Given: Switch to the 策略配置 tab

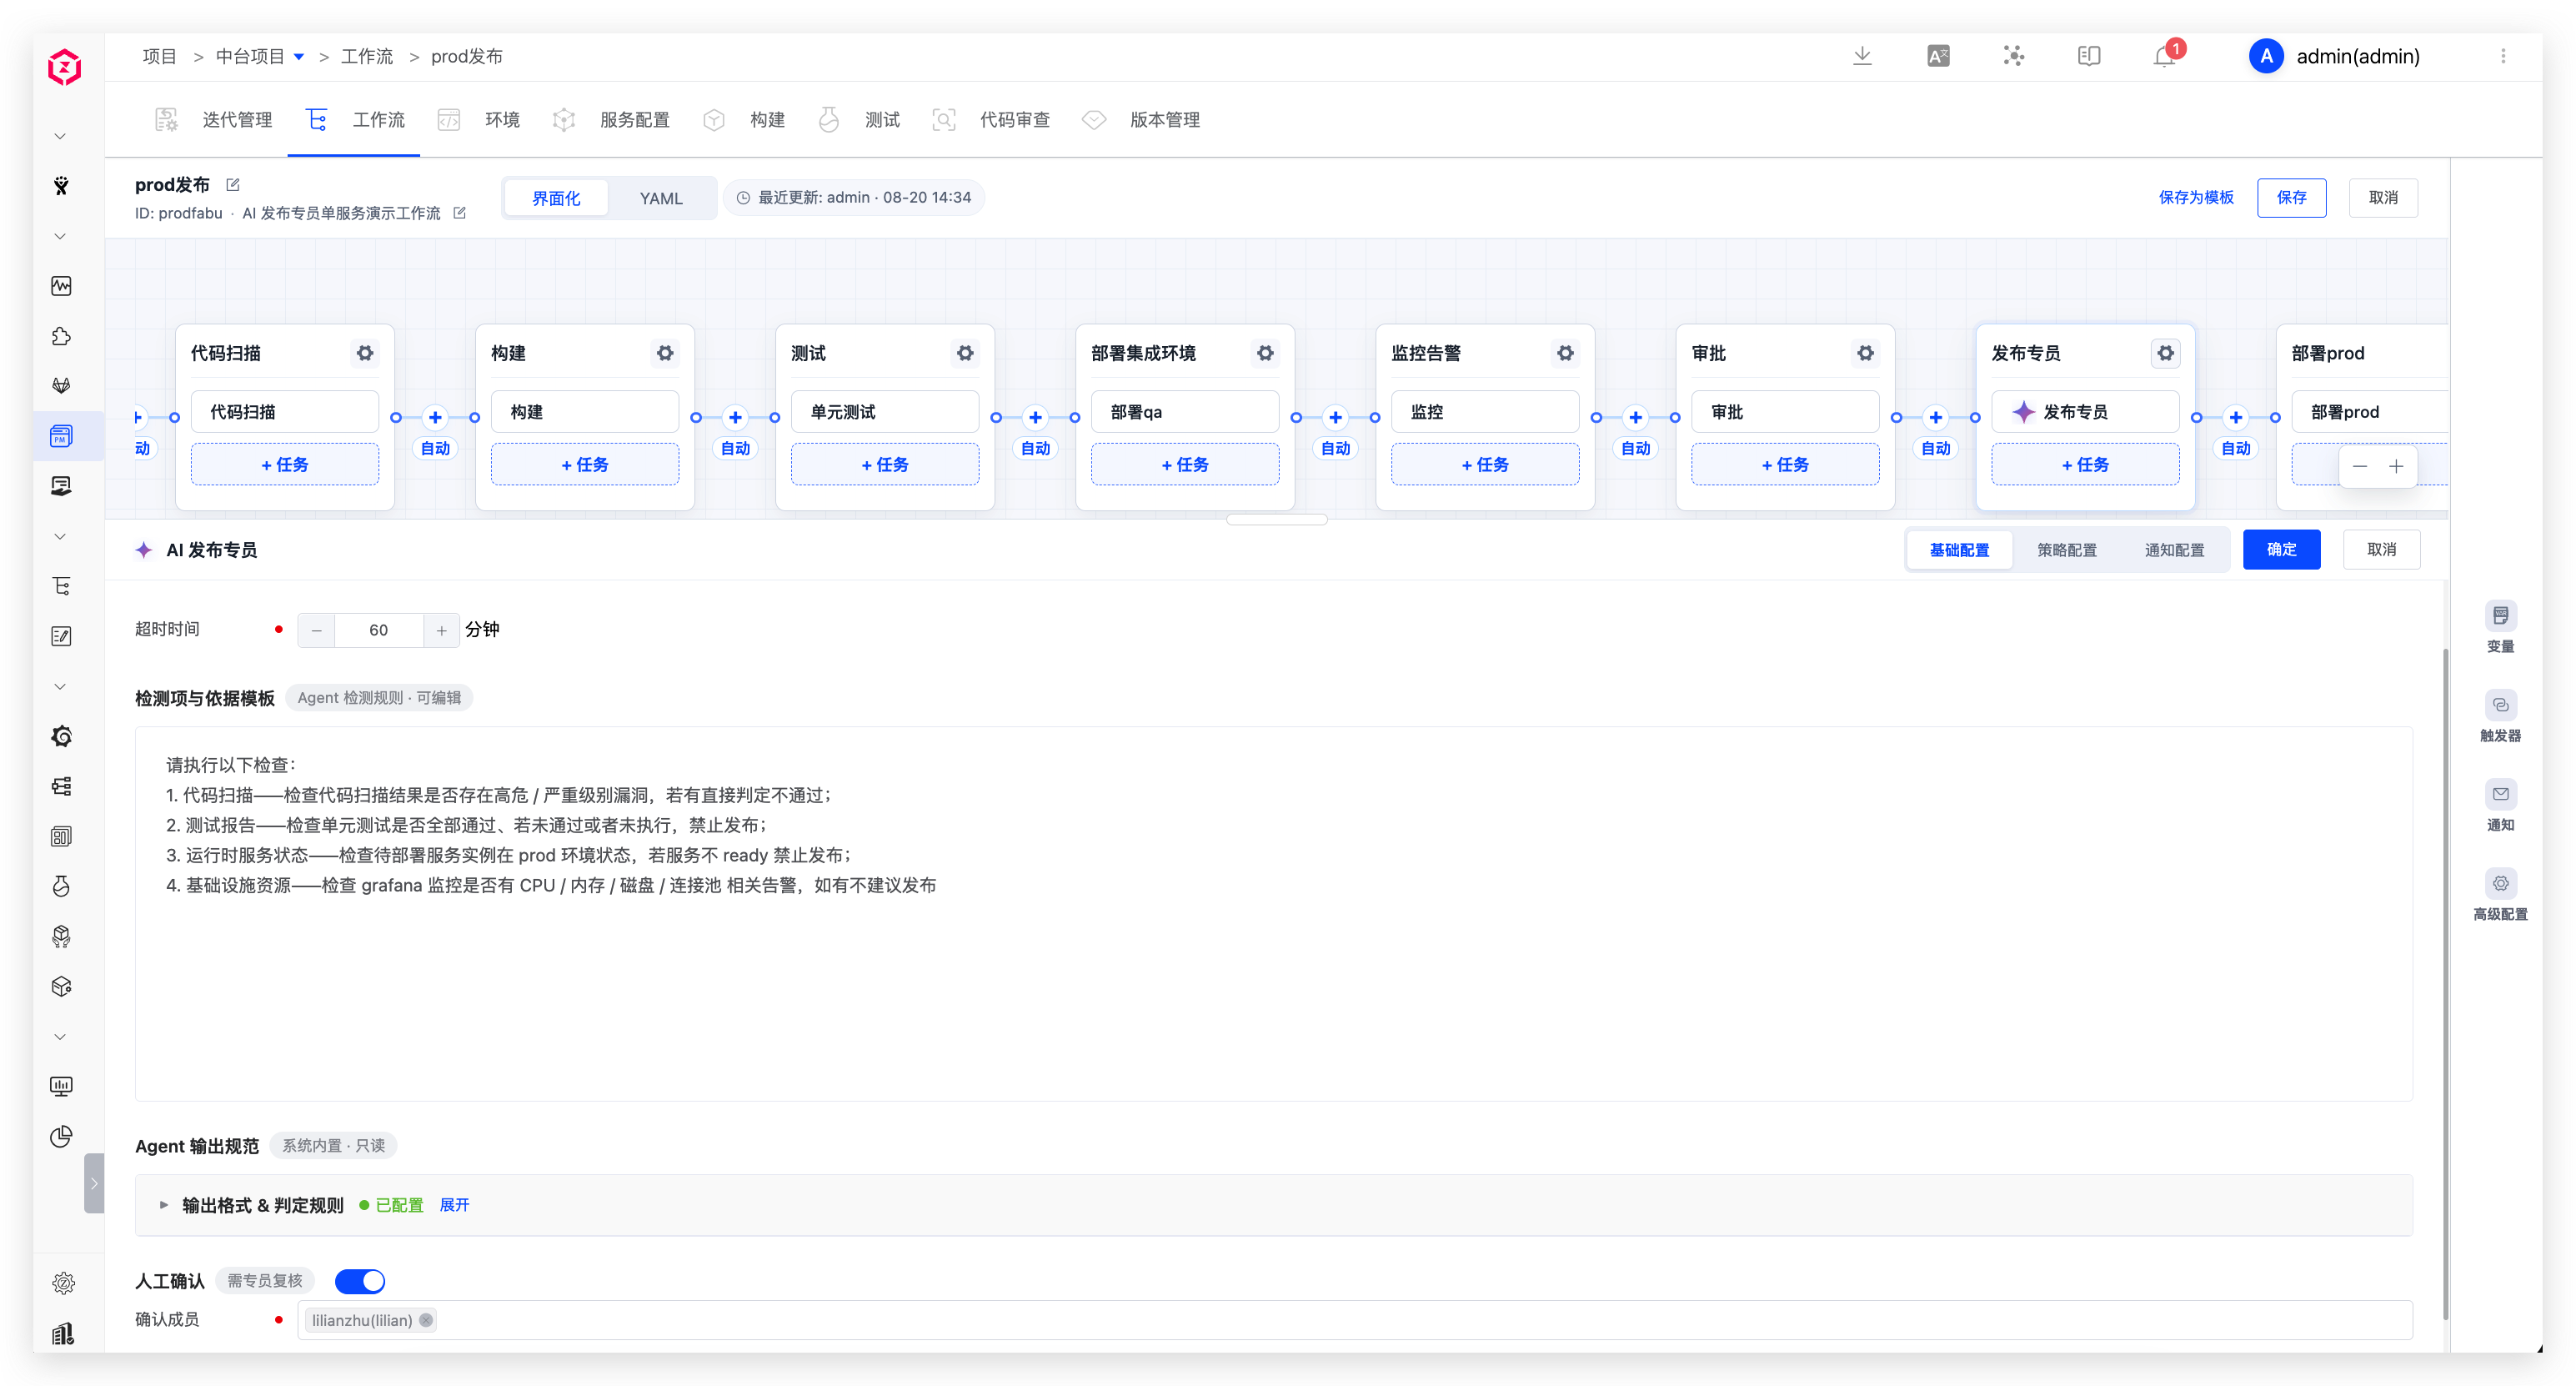Looking at the screenshot, I should (x=2067, y=550).
